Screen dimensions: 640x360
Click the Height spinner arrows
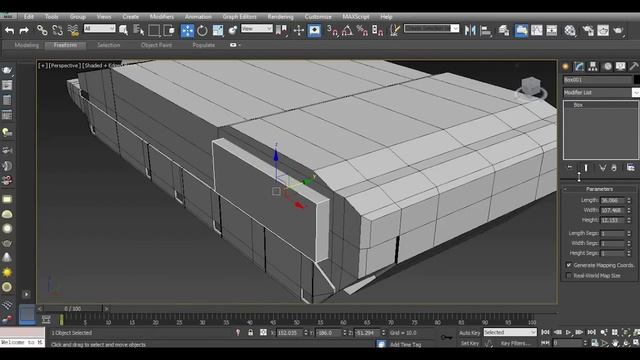coord(629,220)
